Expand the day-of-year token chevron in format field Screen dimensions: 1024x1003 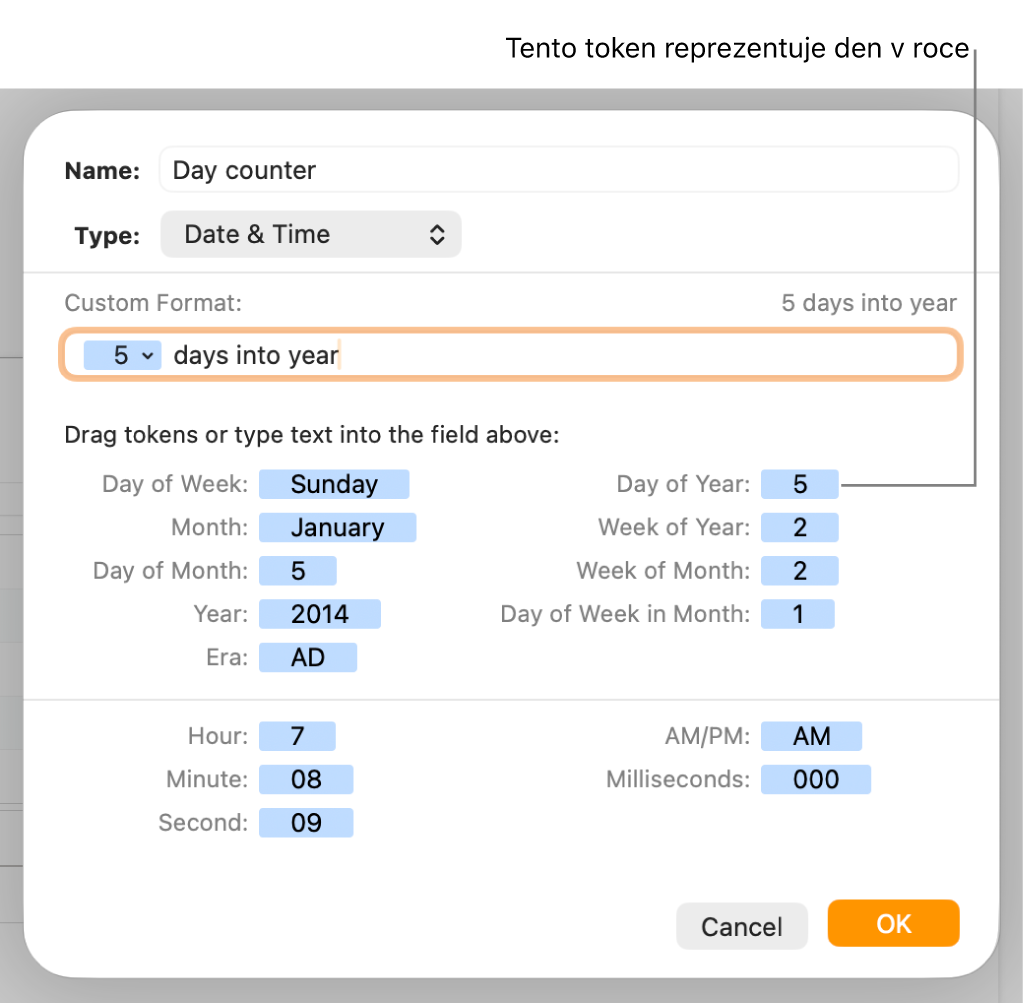tap(148, 356)
